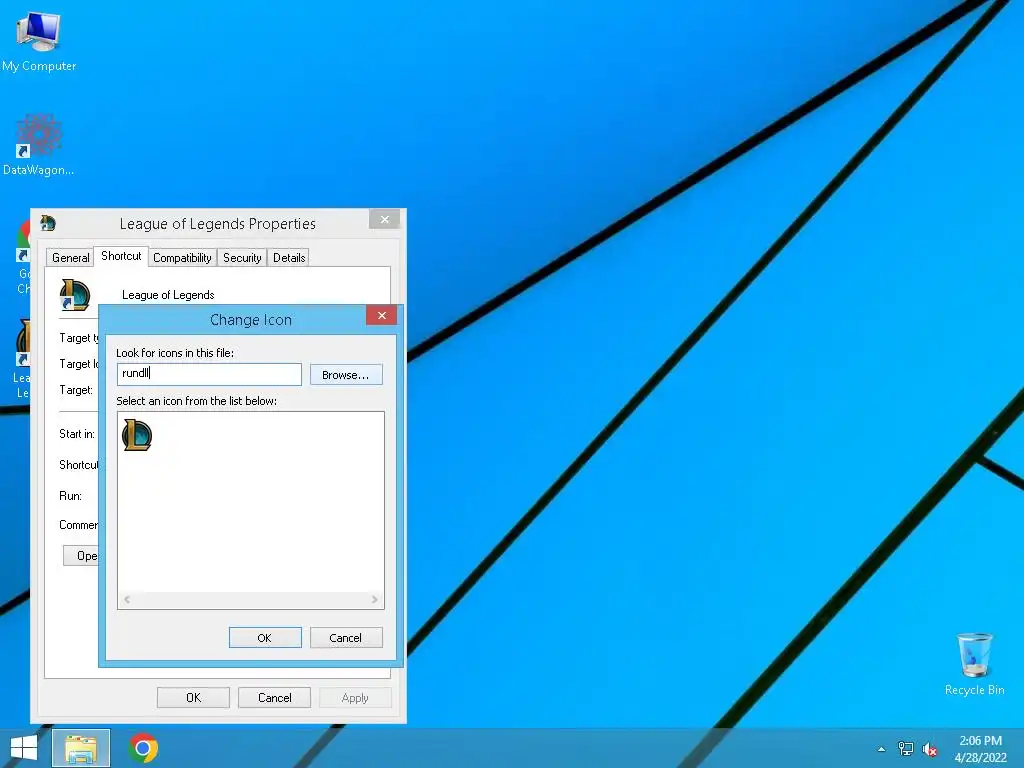
Task: Close the League of Legends Properties window
Action: tap(385, 219)
